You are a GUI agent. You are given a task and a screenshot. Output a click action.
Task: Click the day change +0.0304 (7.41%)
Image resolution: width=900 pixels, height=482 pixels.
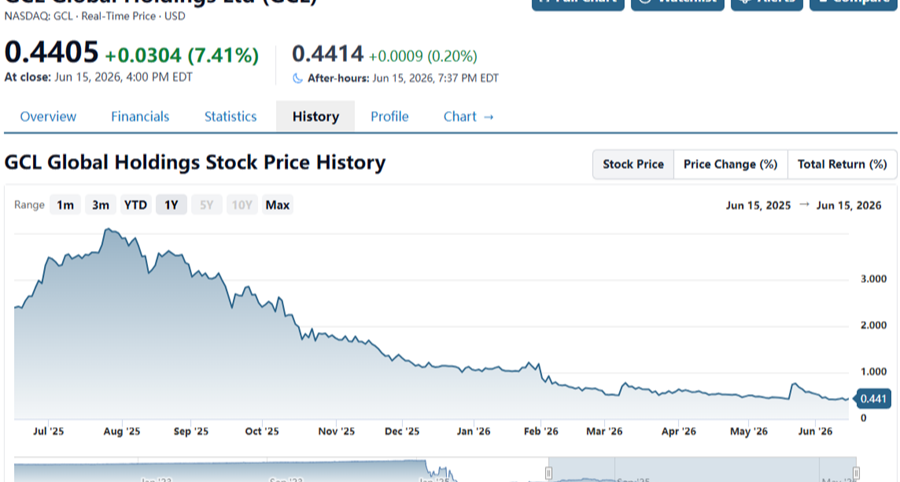(x=182, y=55)
